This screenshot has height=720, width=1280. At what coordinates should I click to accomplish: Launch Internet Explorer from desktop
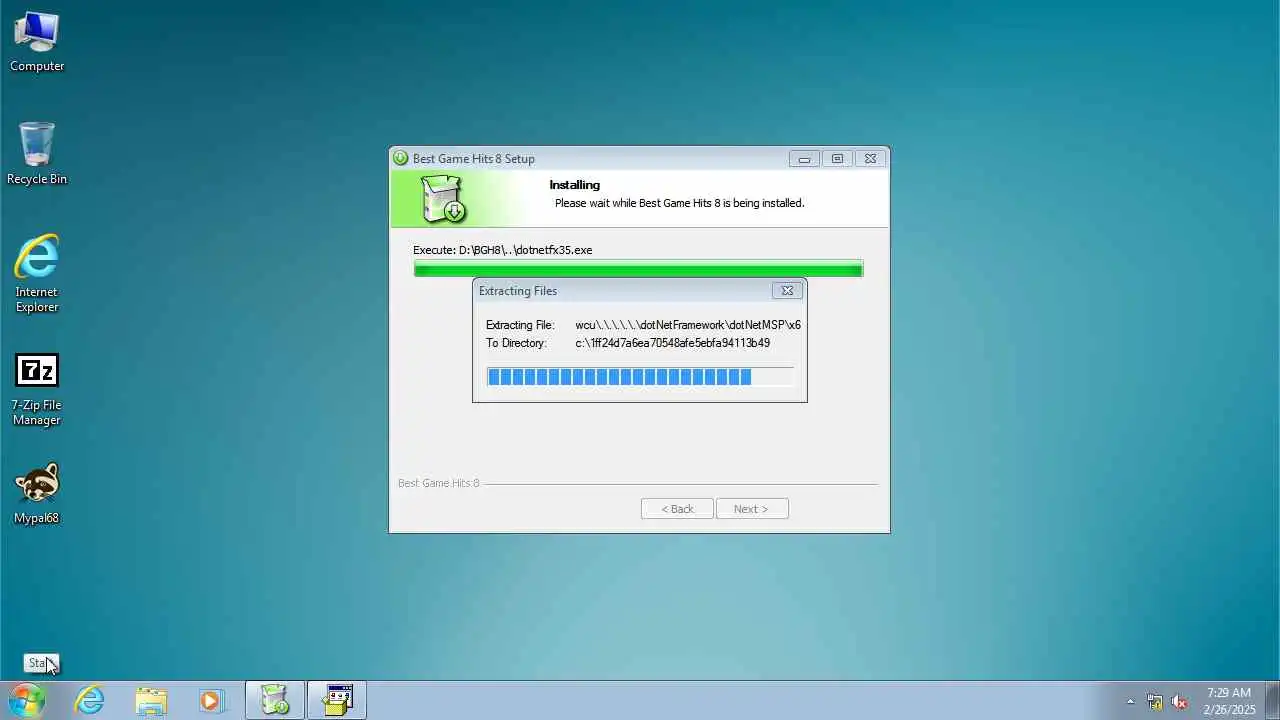pyautogui.click(x=37, y=274)
